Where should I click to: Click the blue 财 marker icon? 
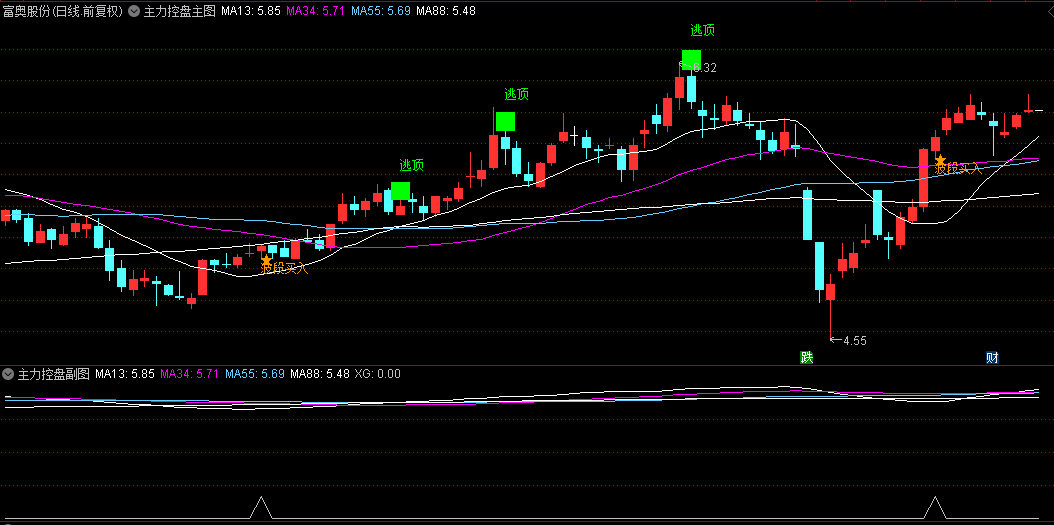(992, 358)
